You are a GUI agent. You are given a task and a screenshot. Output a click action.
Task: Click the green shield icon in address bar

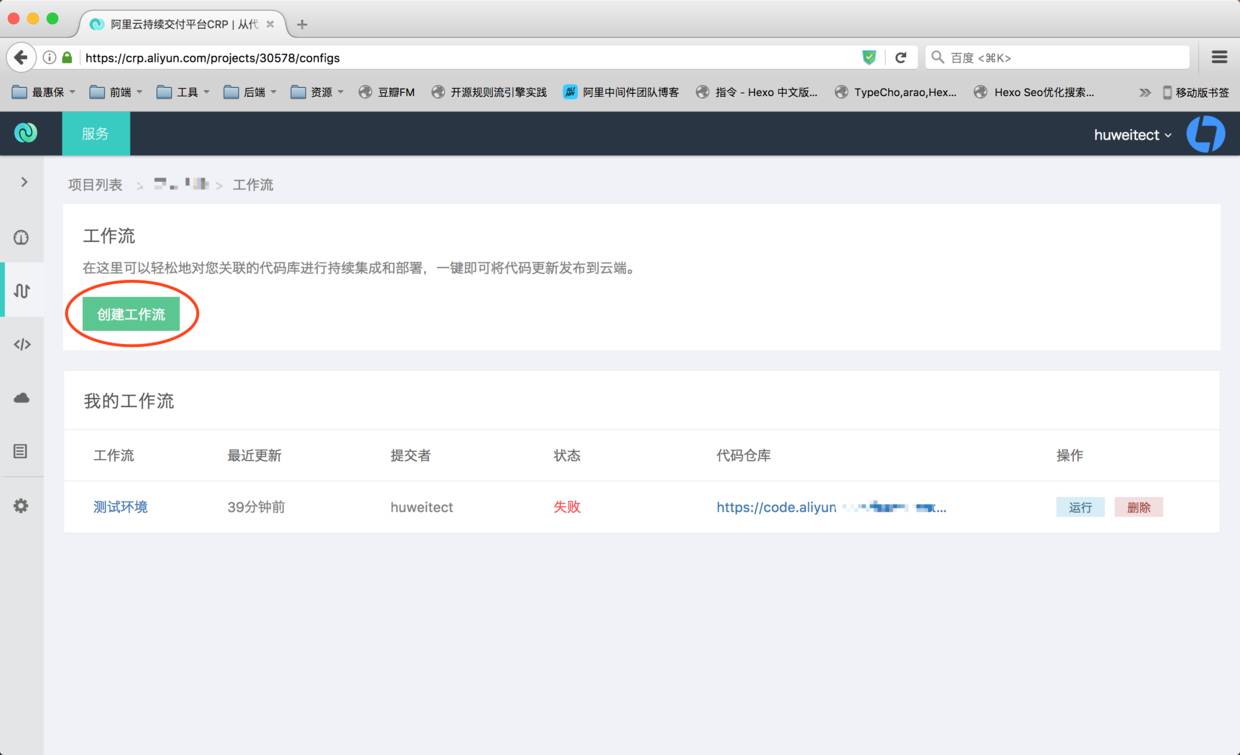pyautogui.click(x=869, y=57)
